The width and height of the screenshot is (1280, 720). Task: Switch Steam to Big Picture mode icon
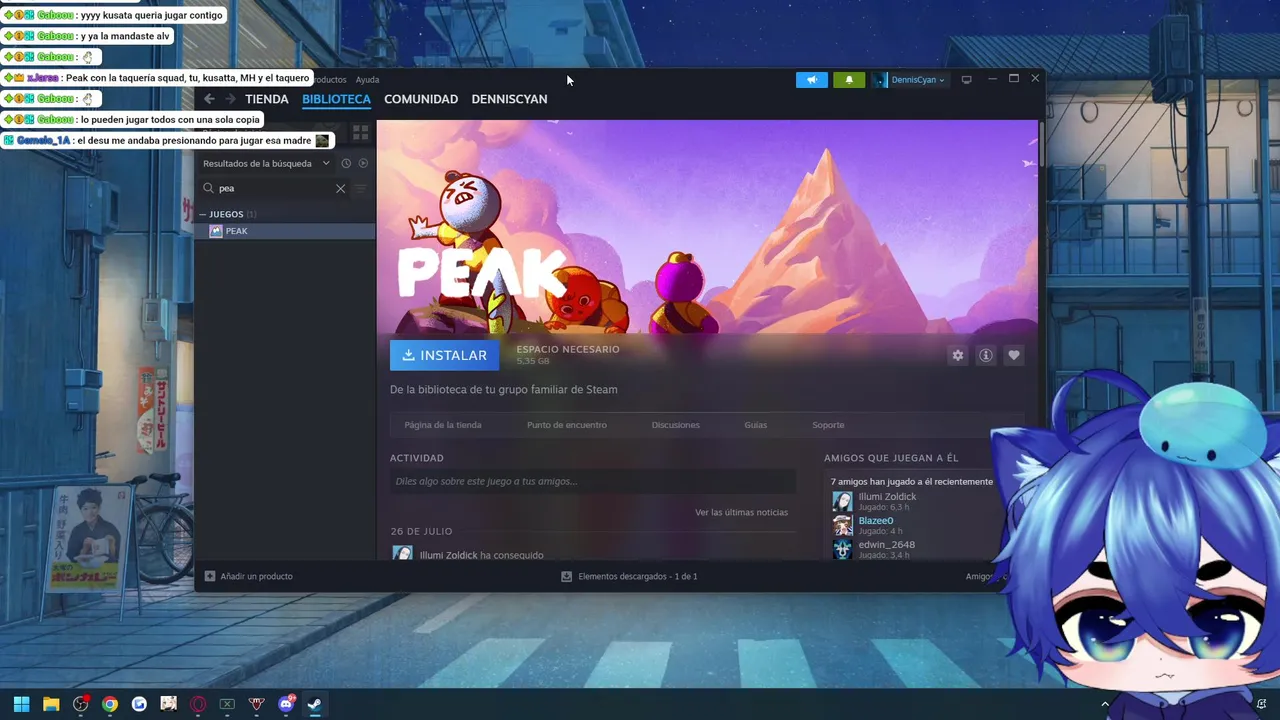pyautogui.click(x=966, y=80)
